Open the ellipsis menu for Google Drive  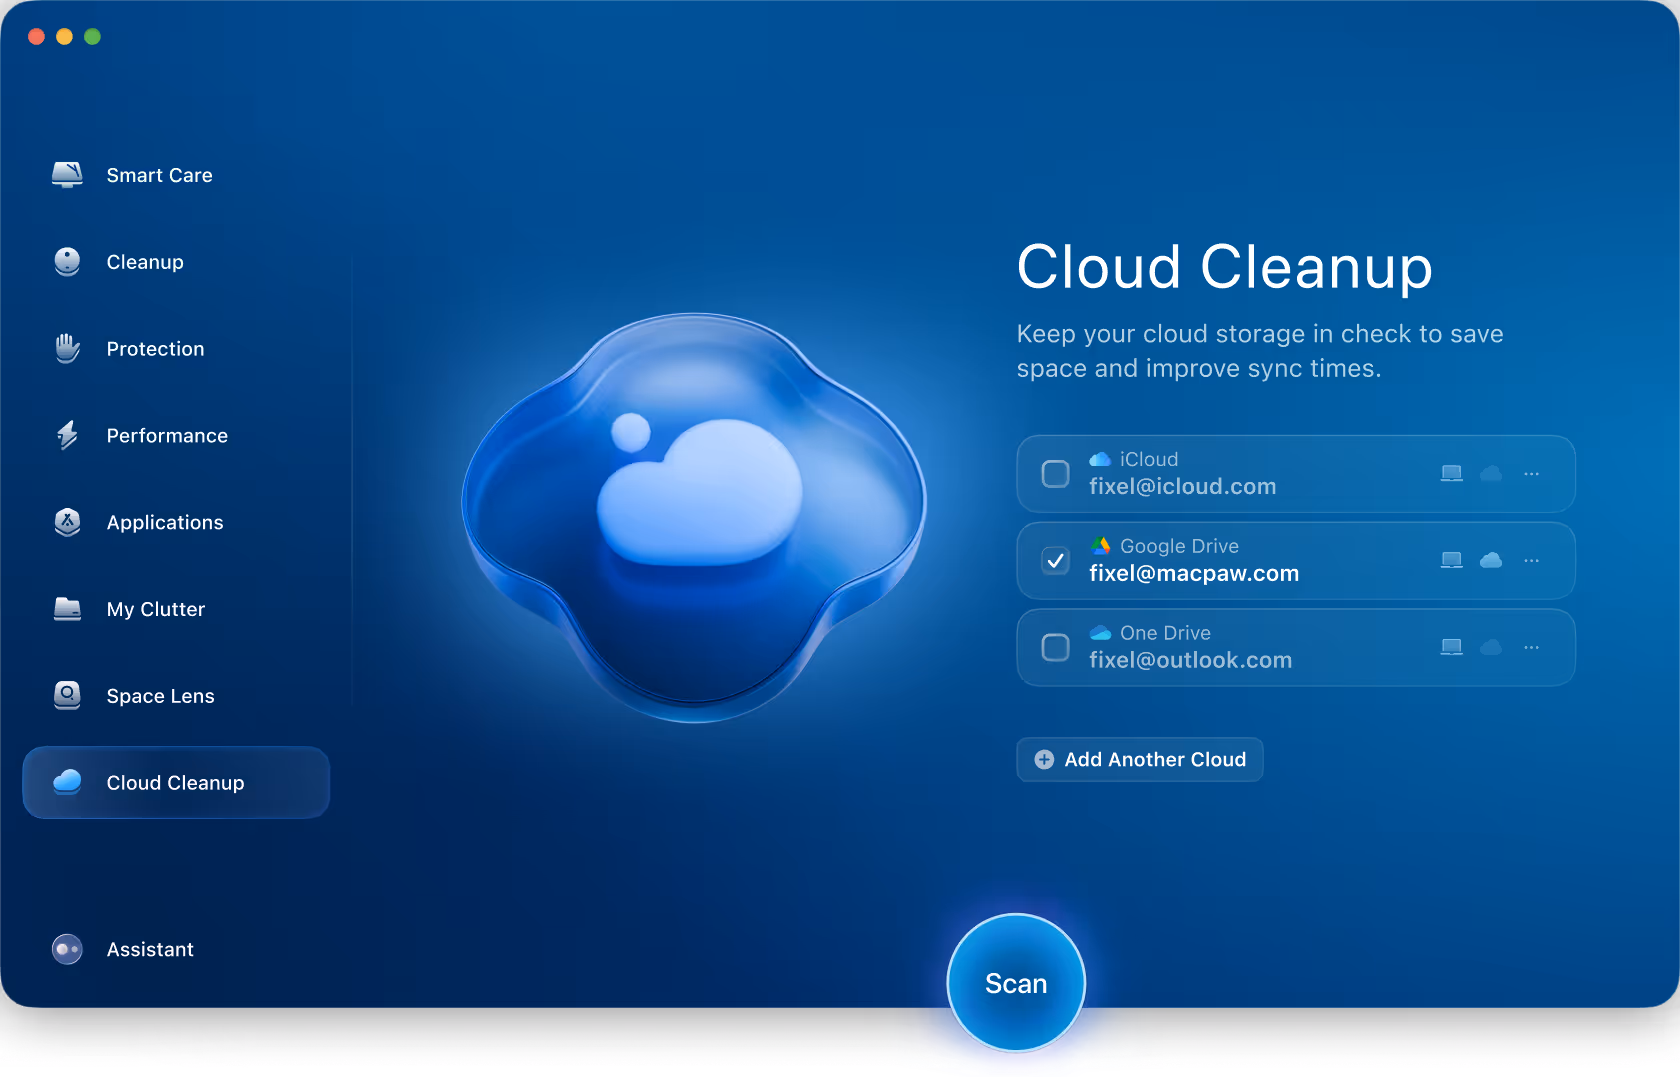(x=1531, y=561)
